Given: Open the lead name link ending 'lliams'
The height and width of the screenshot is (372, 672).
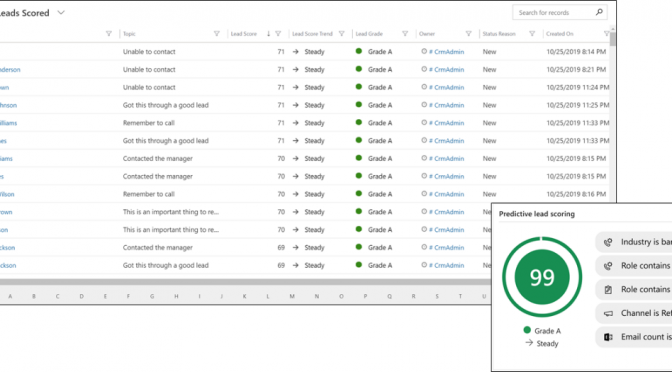Looking at the screenshot, I should (x=9, y=123).
